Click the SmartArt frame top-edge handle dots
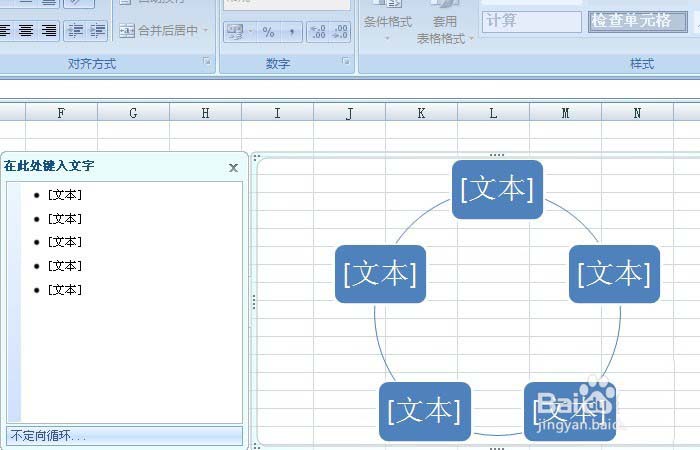Viewport: 700px width, 450px height. tap(497, 155)
